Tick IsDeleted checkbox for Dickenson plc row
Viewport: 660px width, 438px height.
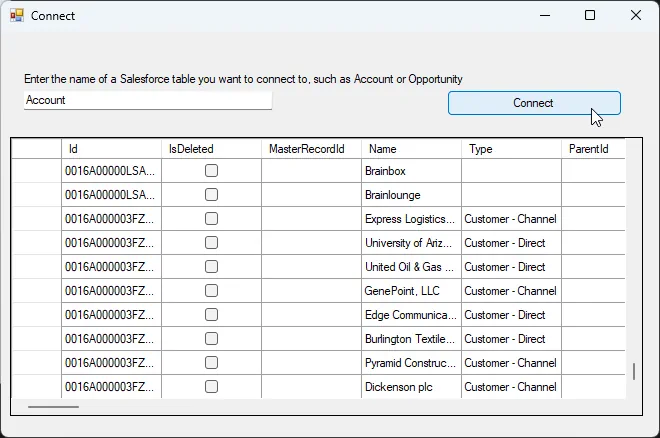coord(211,387)
